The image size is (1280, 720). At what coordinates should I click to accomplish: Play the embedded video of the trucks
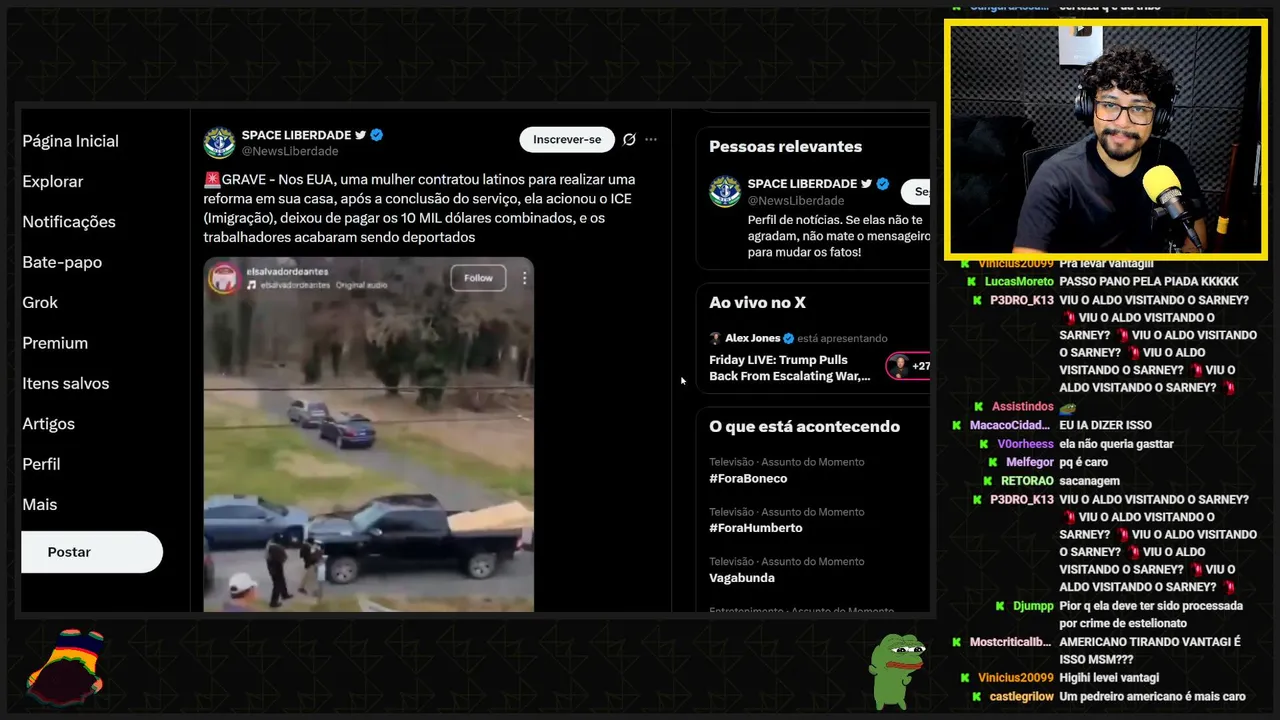coord(369,435)
